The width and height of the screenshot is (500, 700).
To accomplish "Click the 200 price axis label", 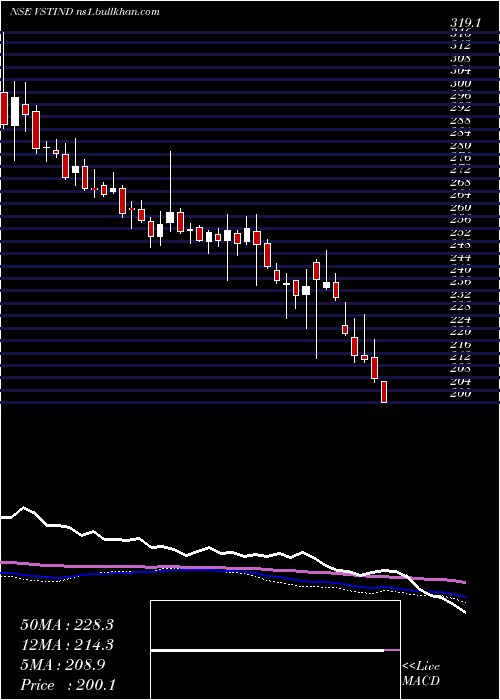I will pos(462,394).
